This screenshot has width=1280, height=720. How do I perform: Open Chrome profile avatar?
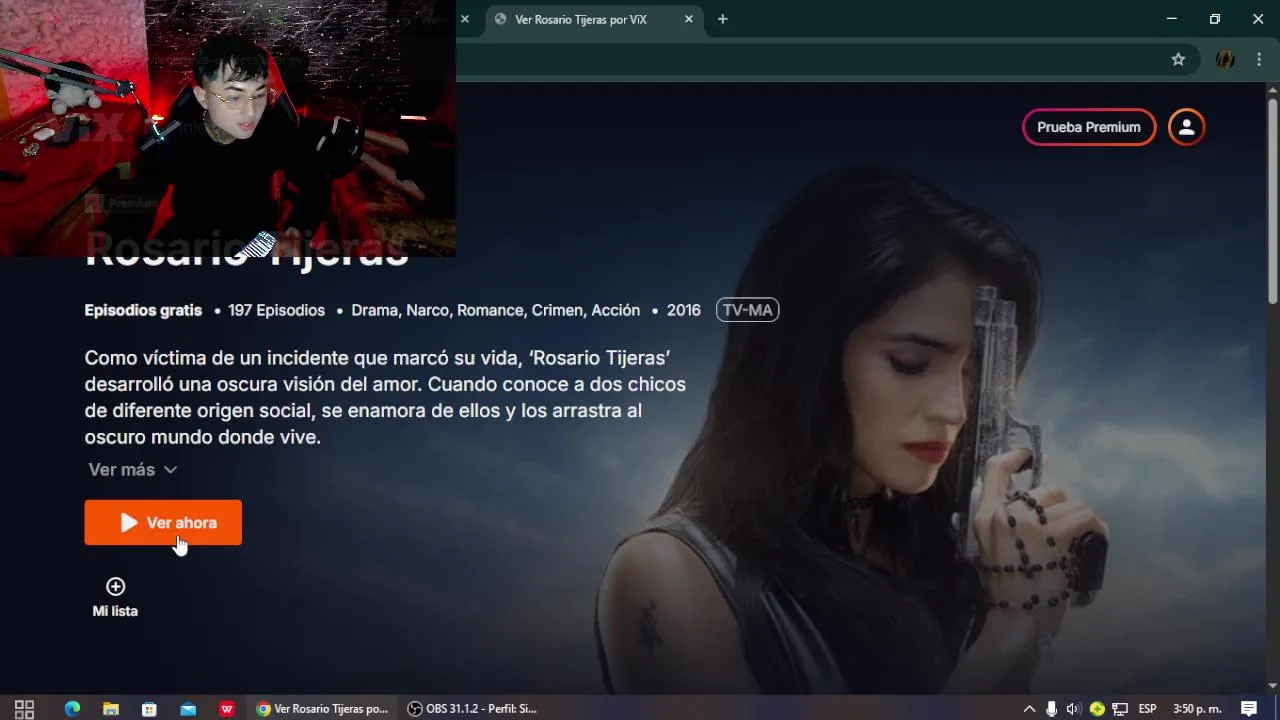1225,59
